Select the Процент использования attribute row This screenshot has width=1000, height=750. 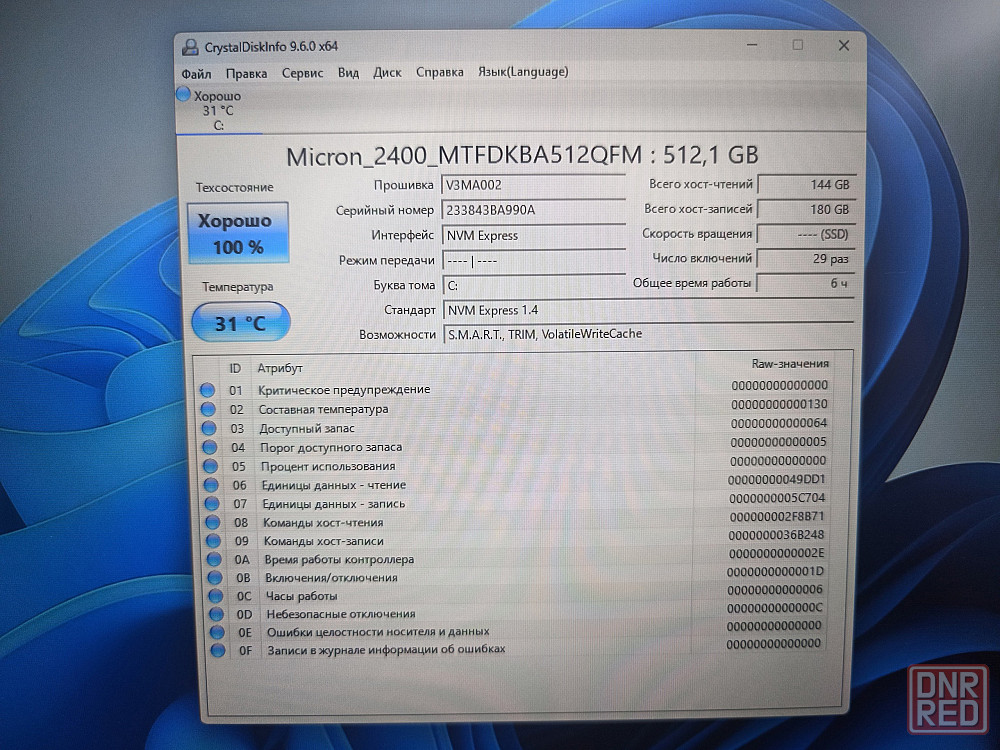pyautogui.click(x=515, y=464)
